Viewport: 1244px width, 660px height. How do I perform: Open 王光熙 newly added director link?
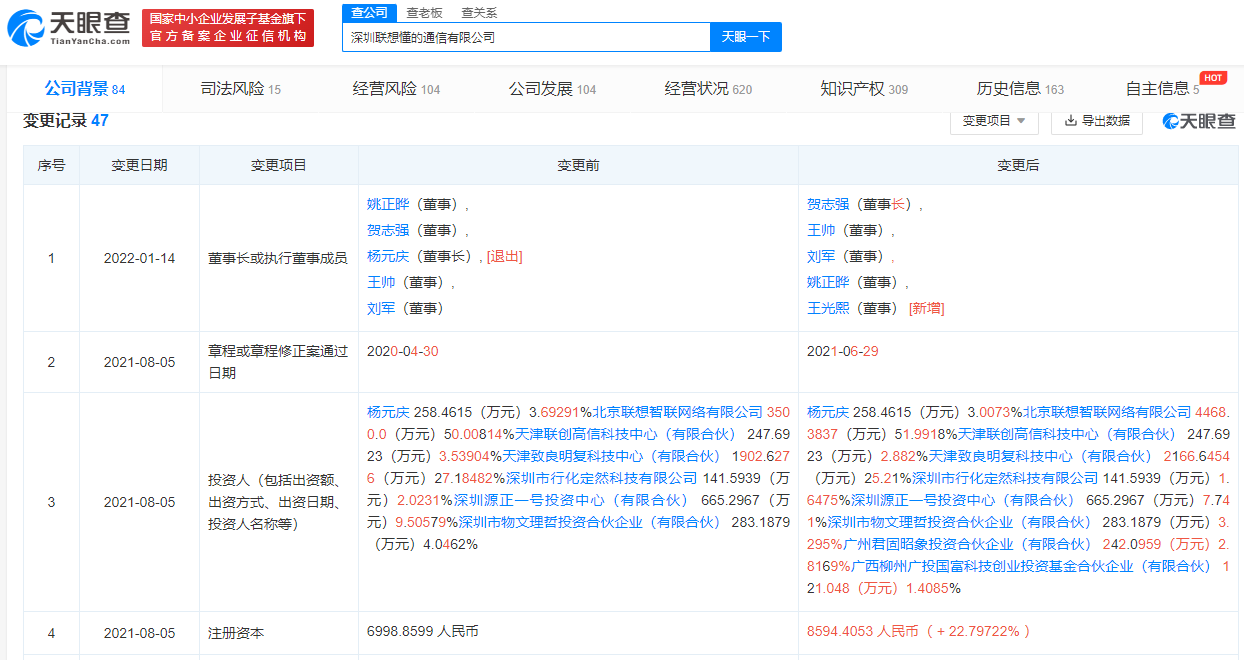[828, 308]
